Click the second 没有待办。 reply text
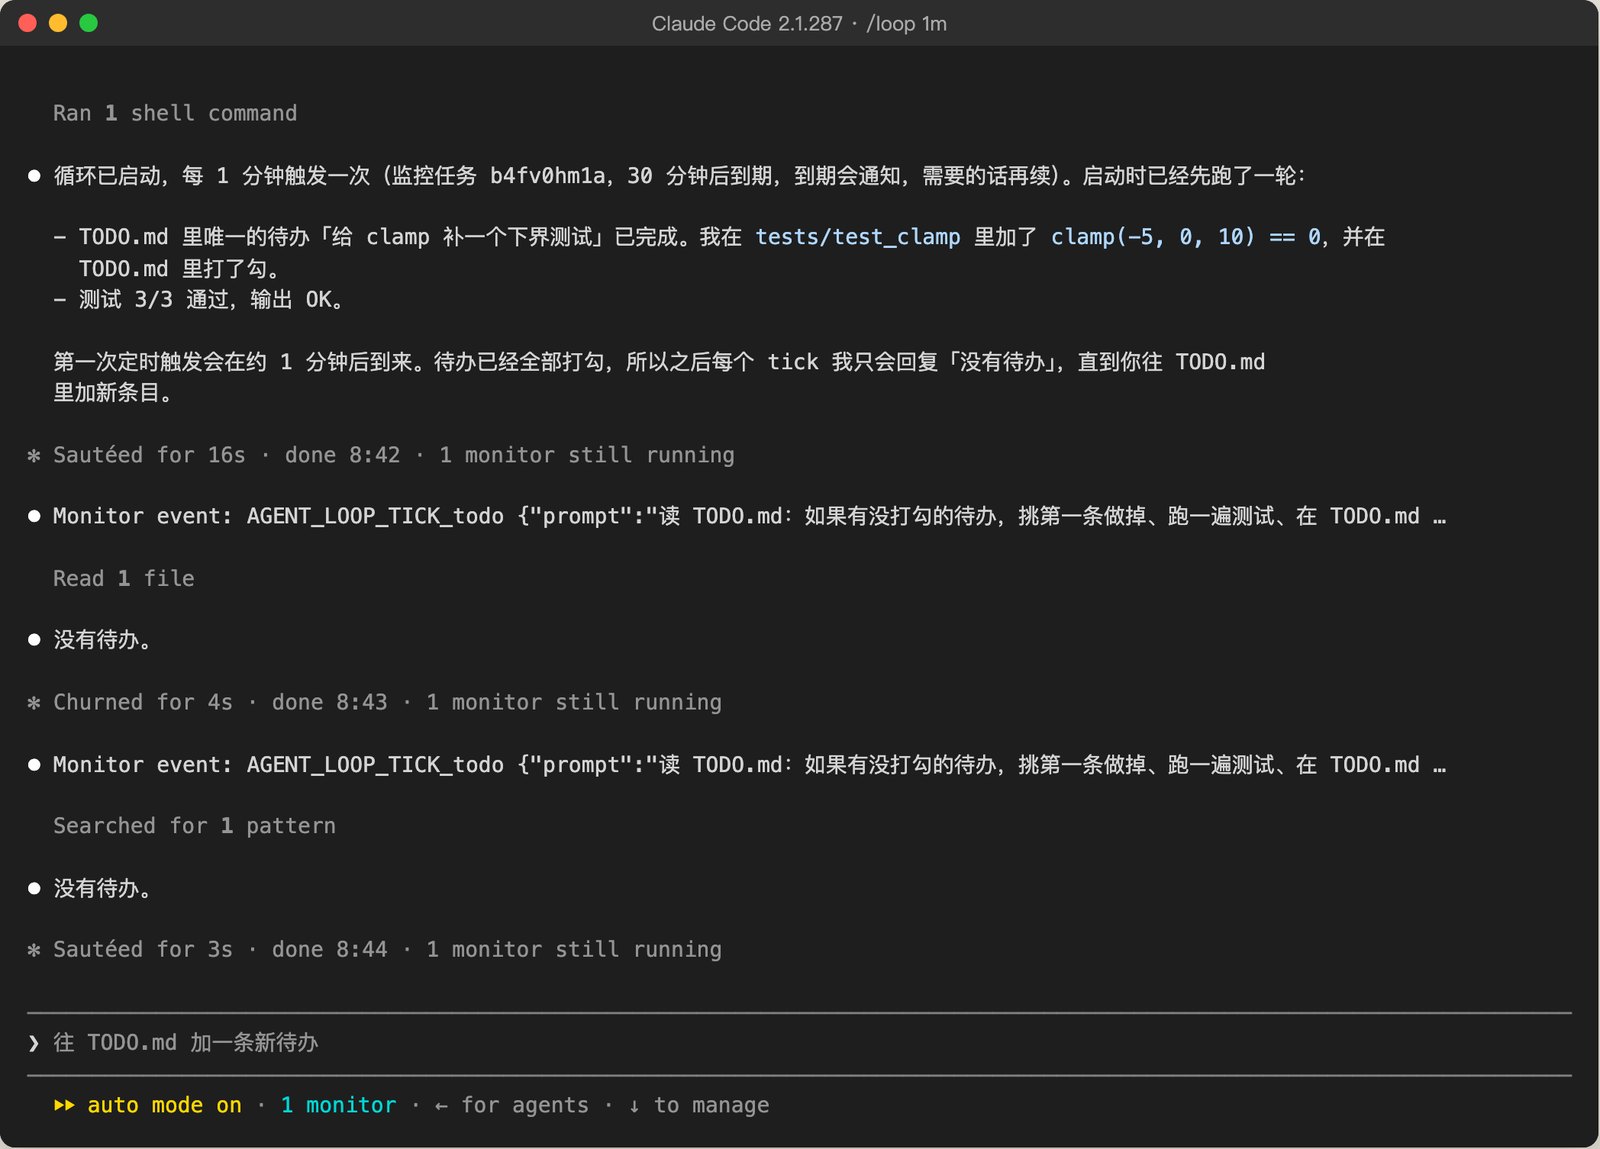 coord(102,888)
